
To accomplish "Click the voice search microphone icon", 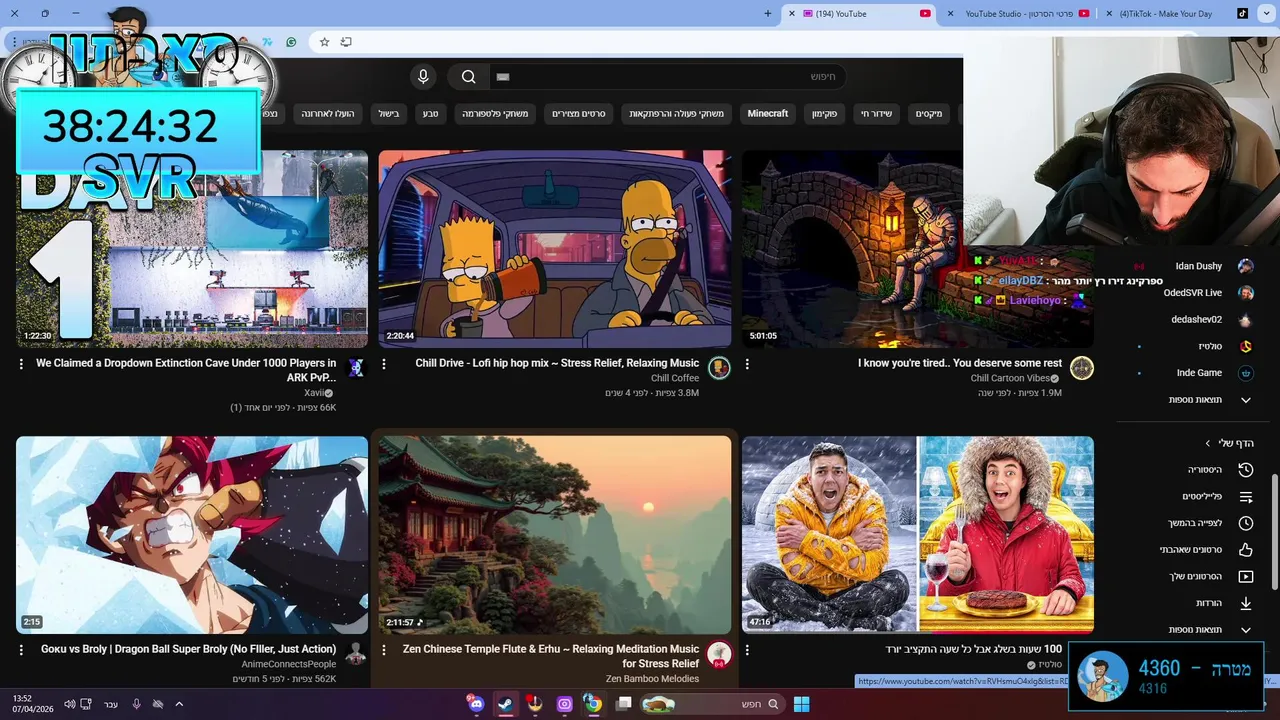I will [423, 77].
